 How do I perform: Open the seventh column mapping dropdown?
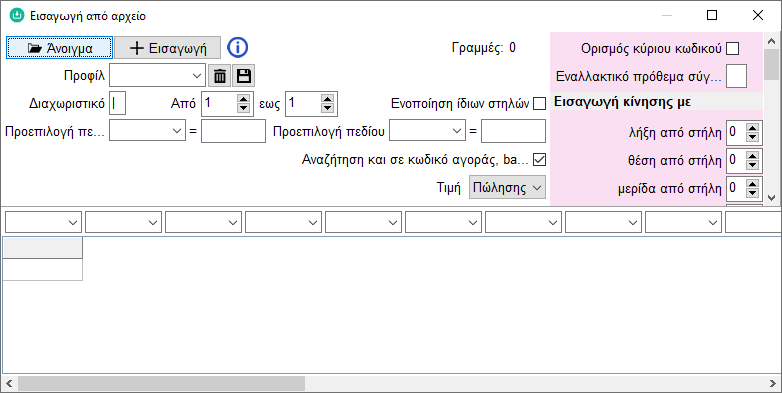click(523, 222)
